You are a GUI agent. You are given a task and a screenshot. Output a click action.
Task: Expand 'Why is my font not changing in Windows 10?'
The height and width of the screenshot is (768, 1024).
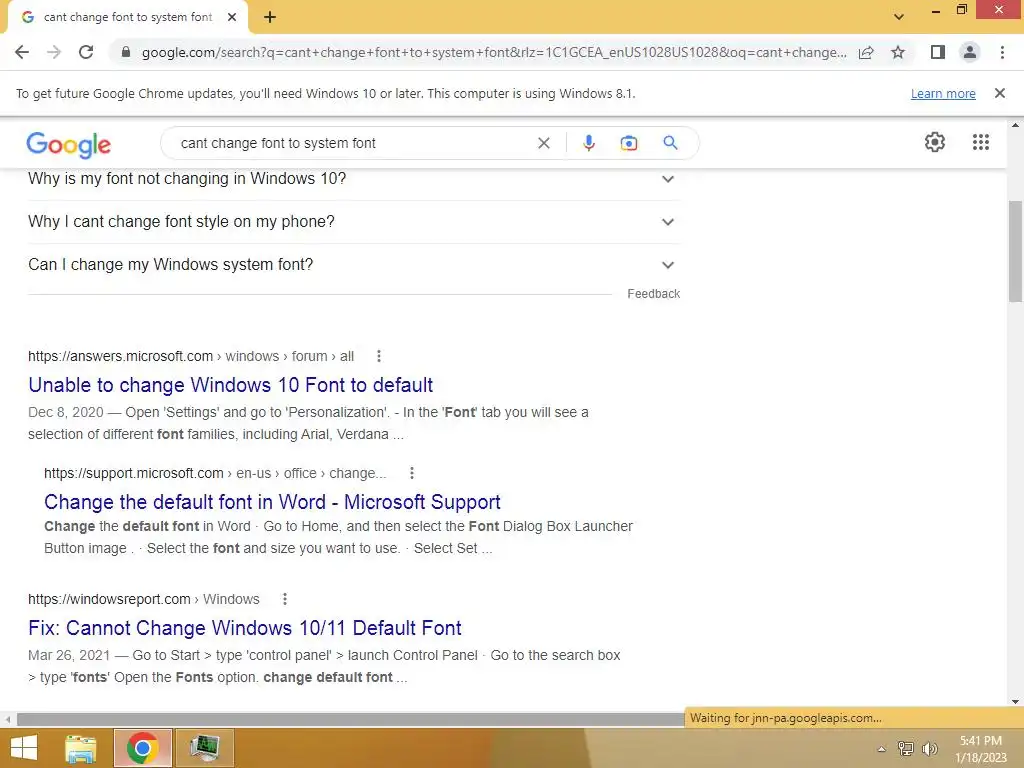click(x=354, y=178)
